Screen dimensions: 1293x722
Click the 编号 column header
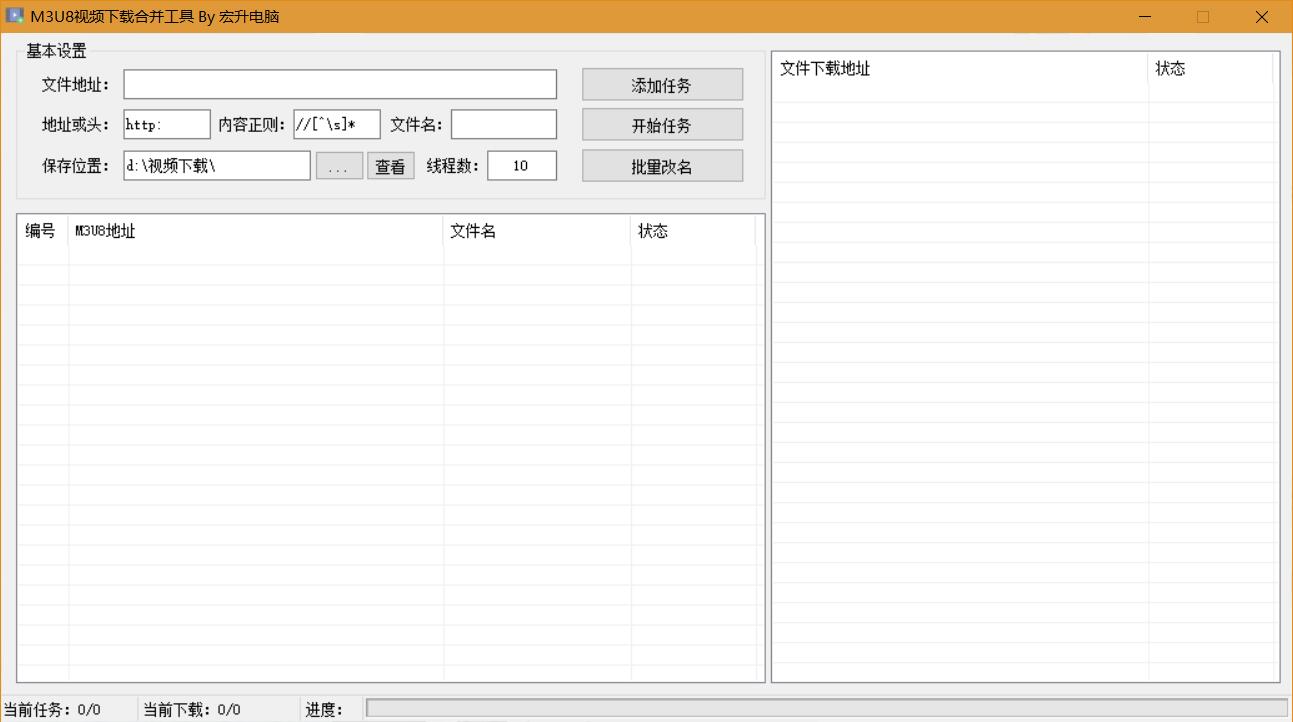tap(41, 231)
